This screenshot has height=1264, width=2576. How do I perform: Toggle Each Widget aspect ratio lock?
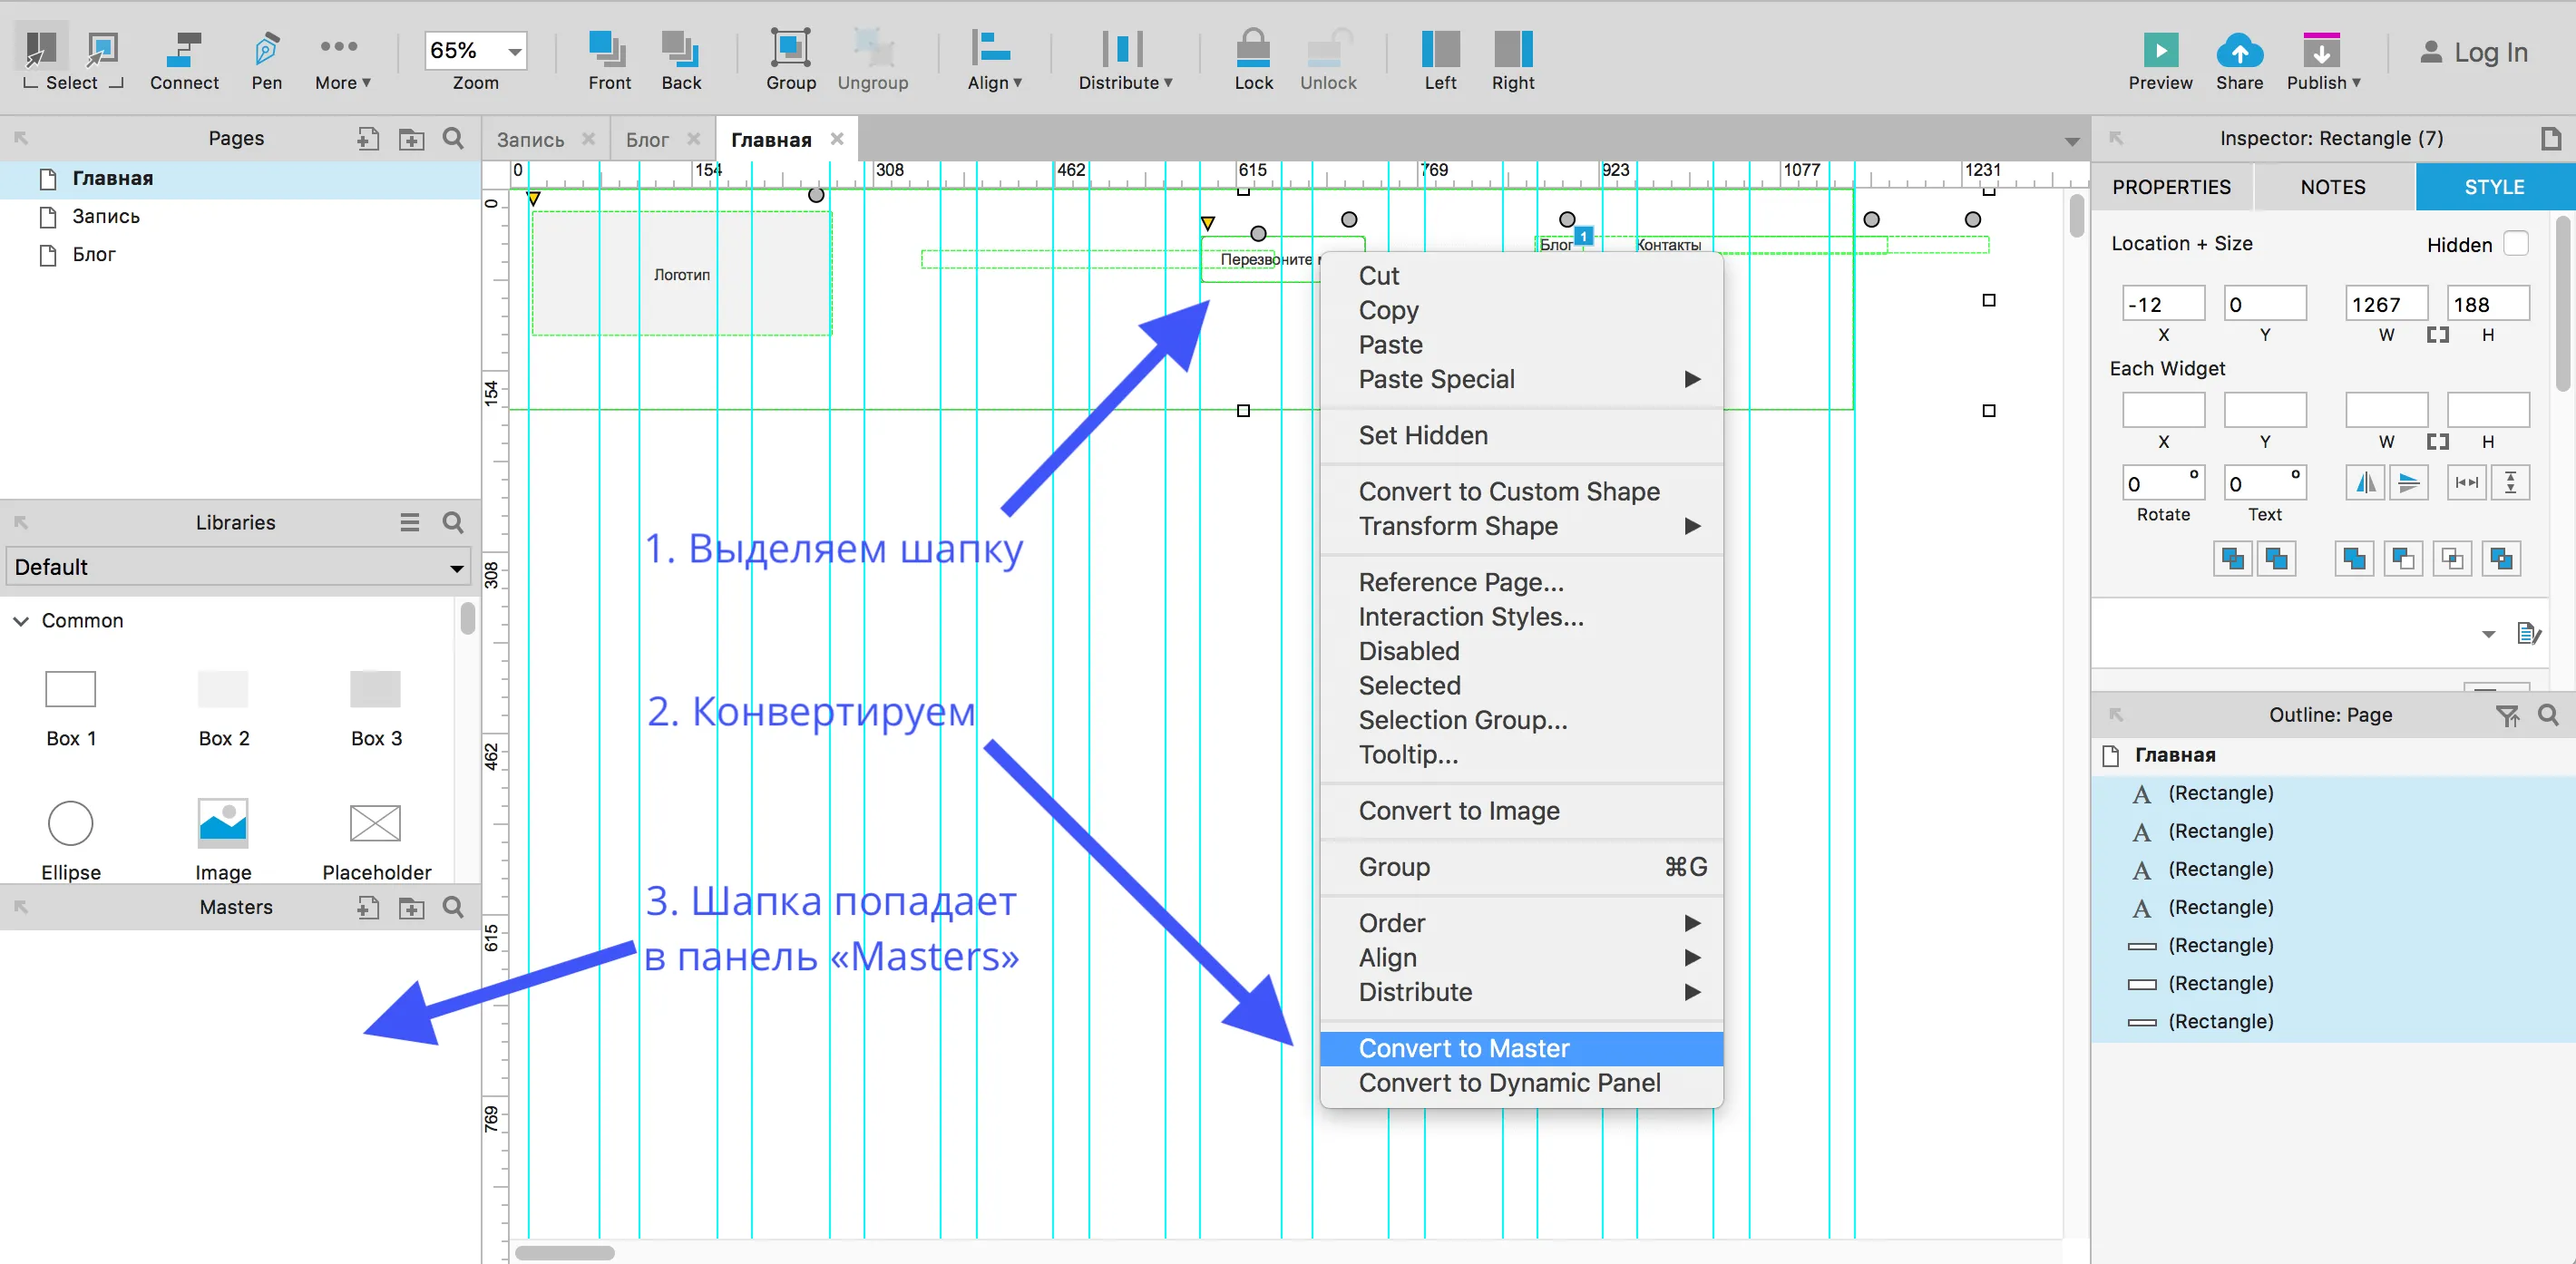point(2437,442)
